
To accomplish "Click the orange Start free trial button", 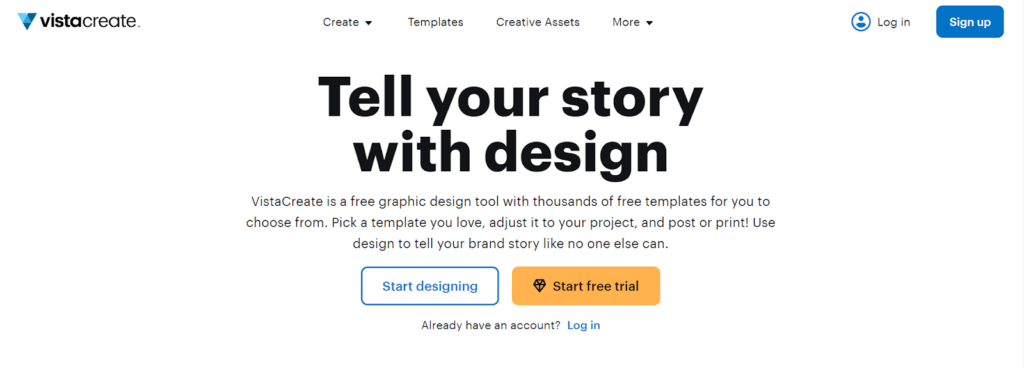I will 586,286.
